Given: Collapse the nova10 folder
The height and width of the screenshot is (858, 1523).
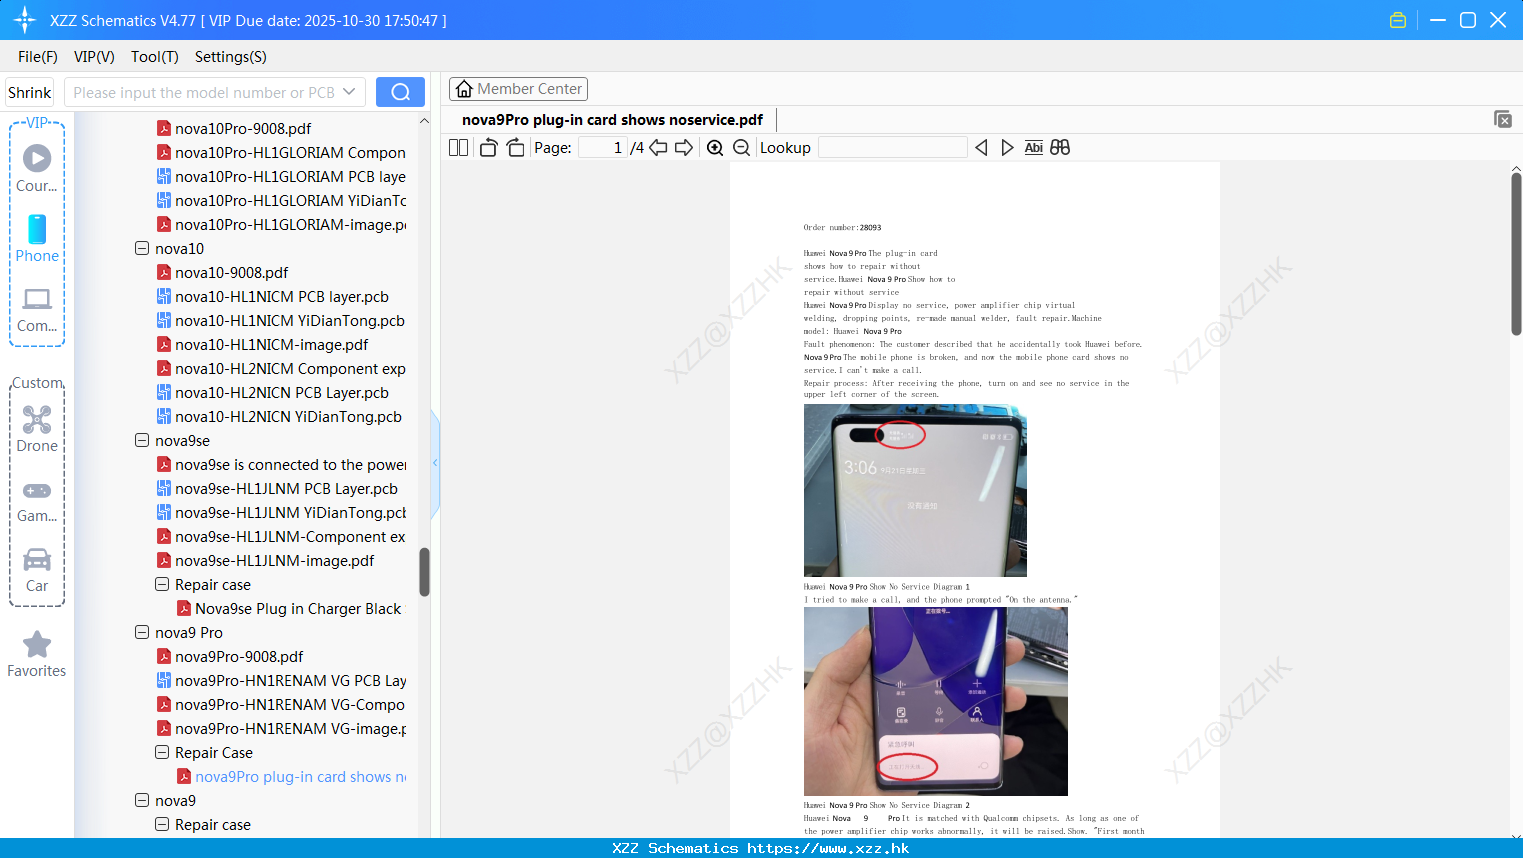Looking at the screenshot, I should click(142, 248).
